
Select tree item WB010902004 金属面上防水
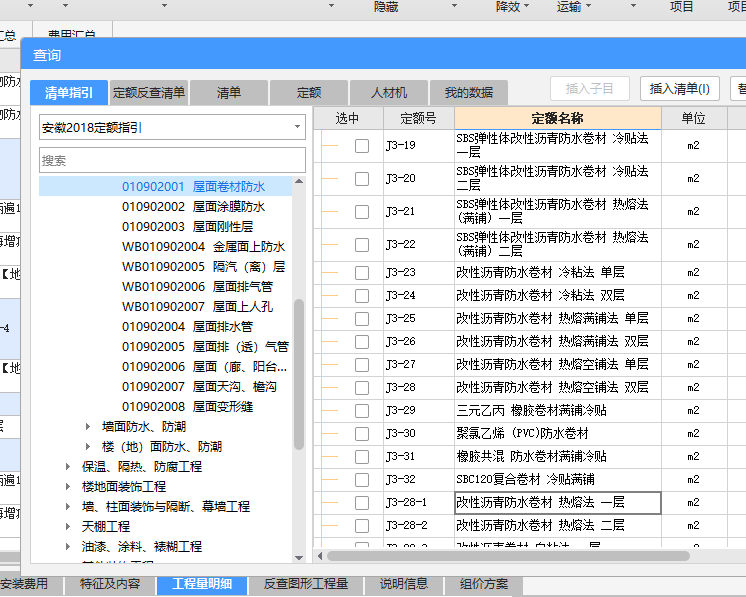[x=203, y=246]
